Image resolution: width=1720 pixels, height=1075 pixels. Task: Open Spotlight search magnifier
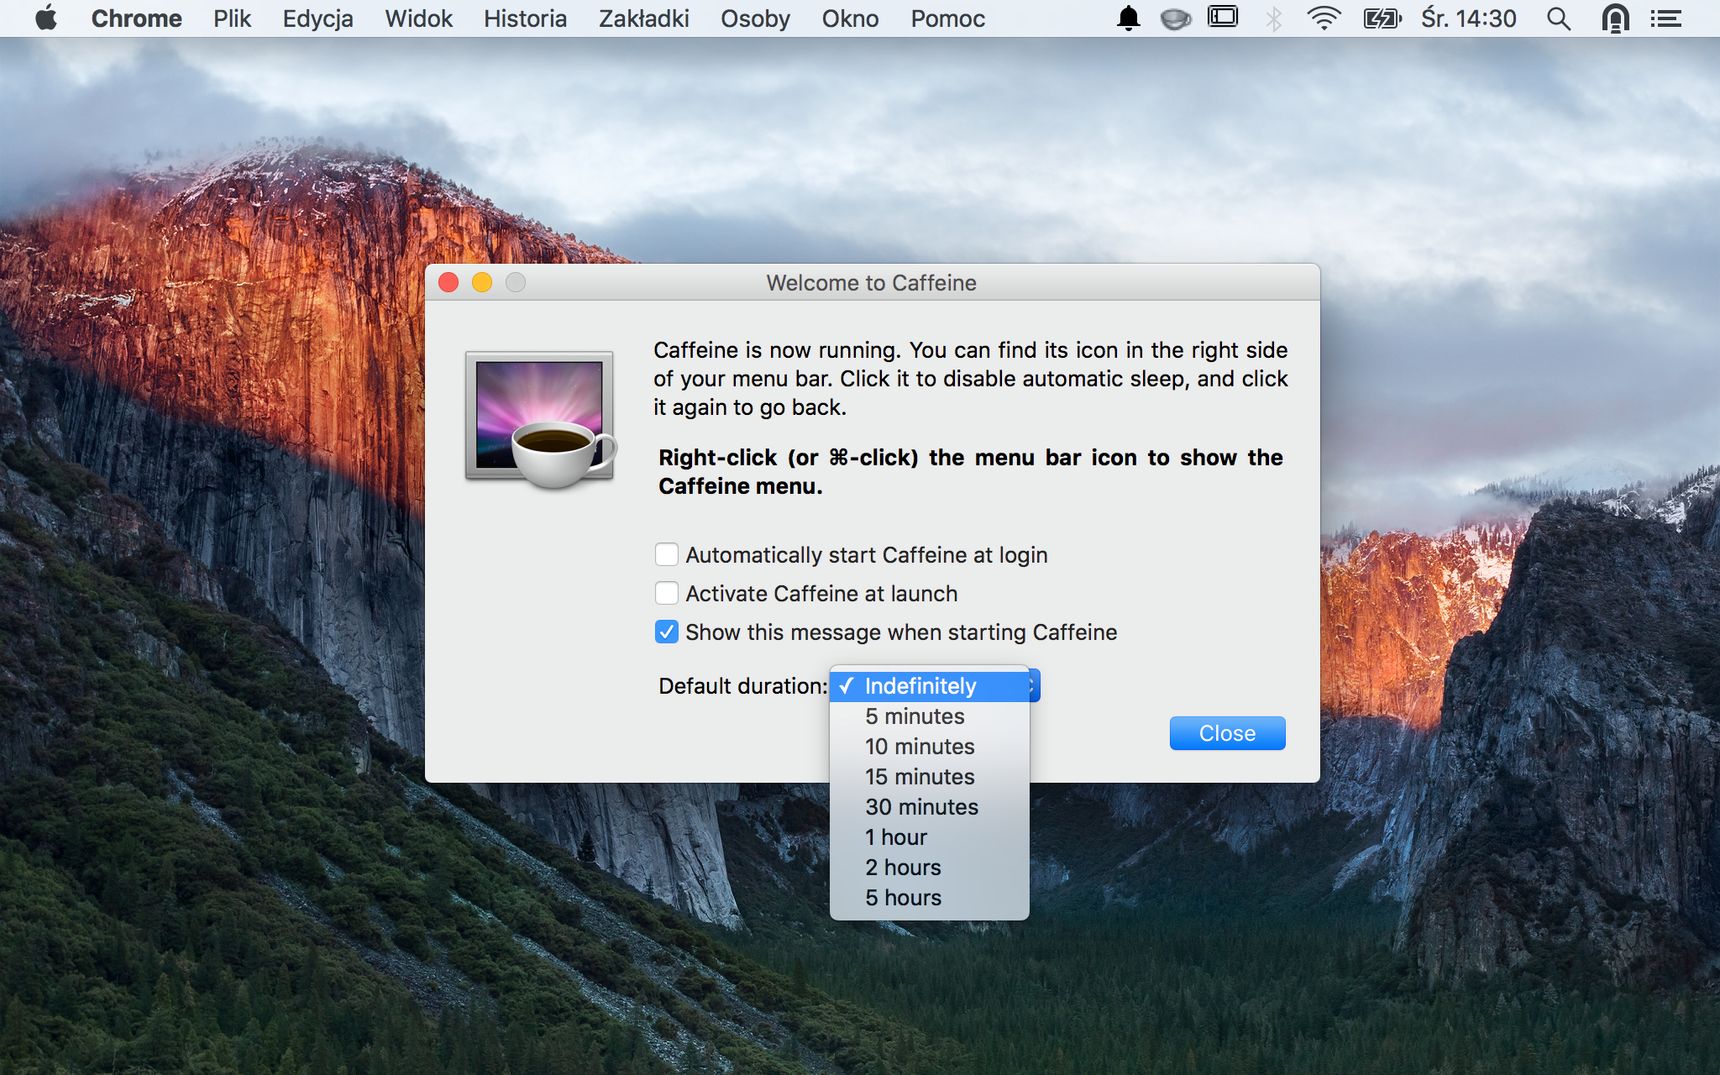tap(1558, 18)
